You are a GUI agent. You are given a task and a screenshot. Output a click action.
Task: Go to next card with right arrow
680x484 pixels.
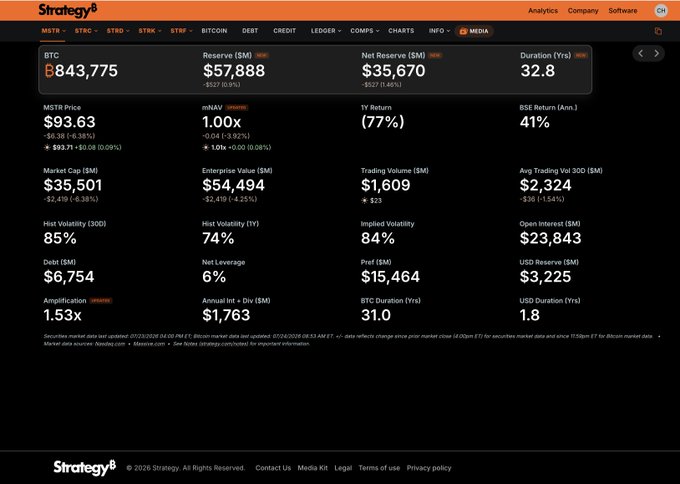point(657,53)
